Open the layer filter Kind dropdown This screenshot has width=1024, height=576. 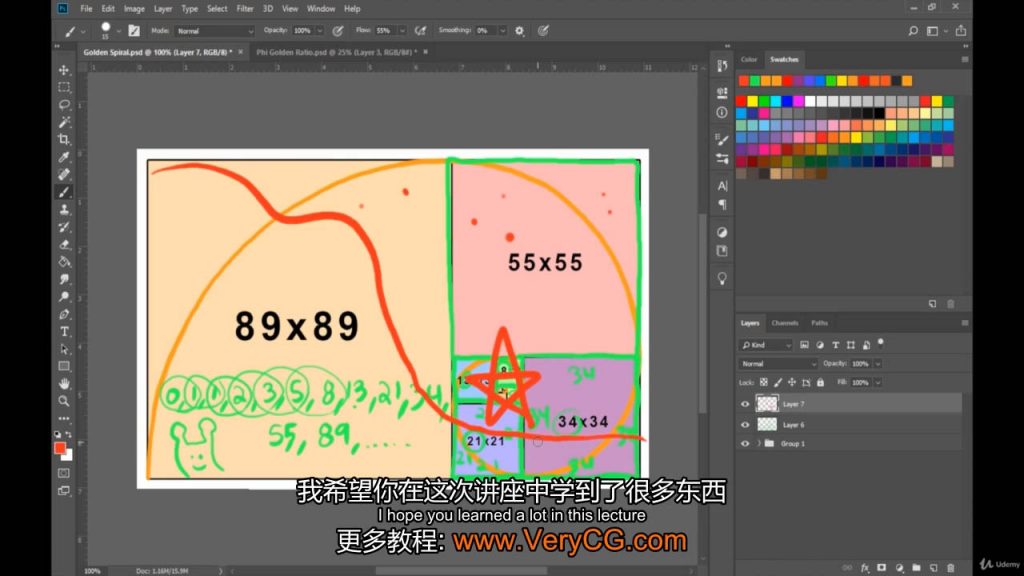click(x=766, y=345)
